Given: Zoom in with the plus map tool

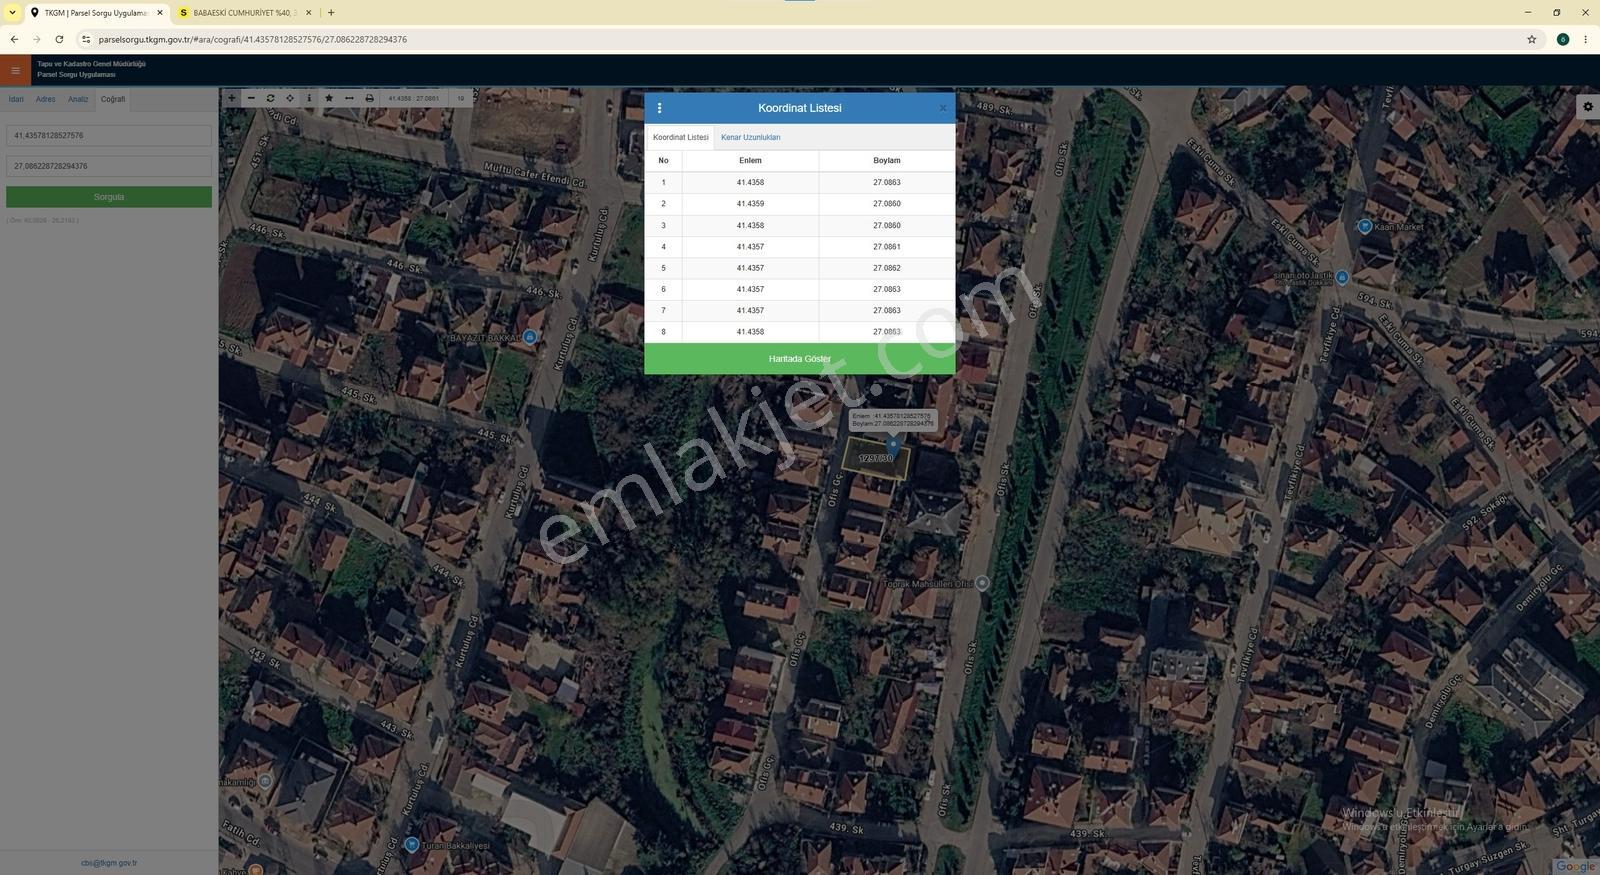Looking at the screenshot, I should [232, 98].
